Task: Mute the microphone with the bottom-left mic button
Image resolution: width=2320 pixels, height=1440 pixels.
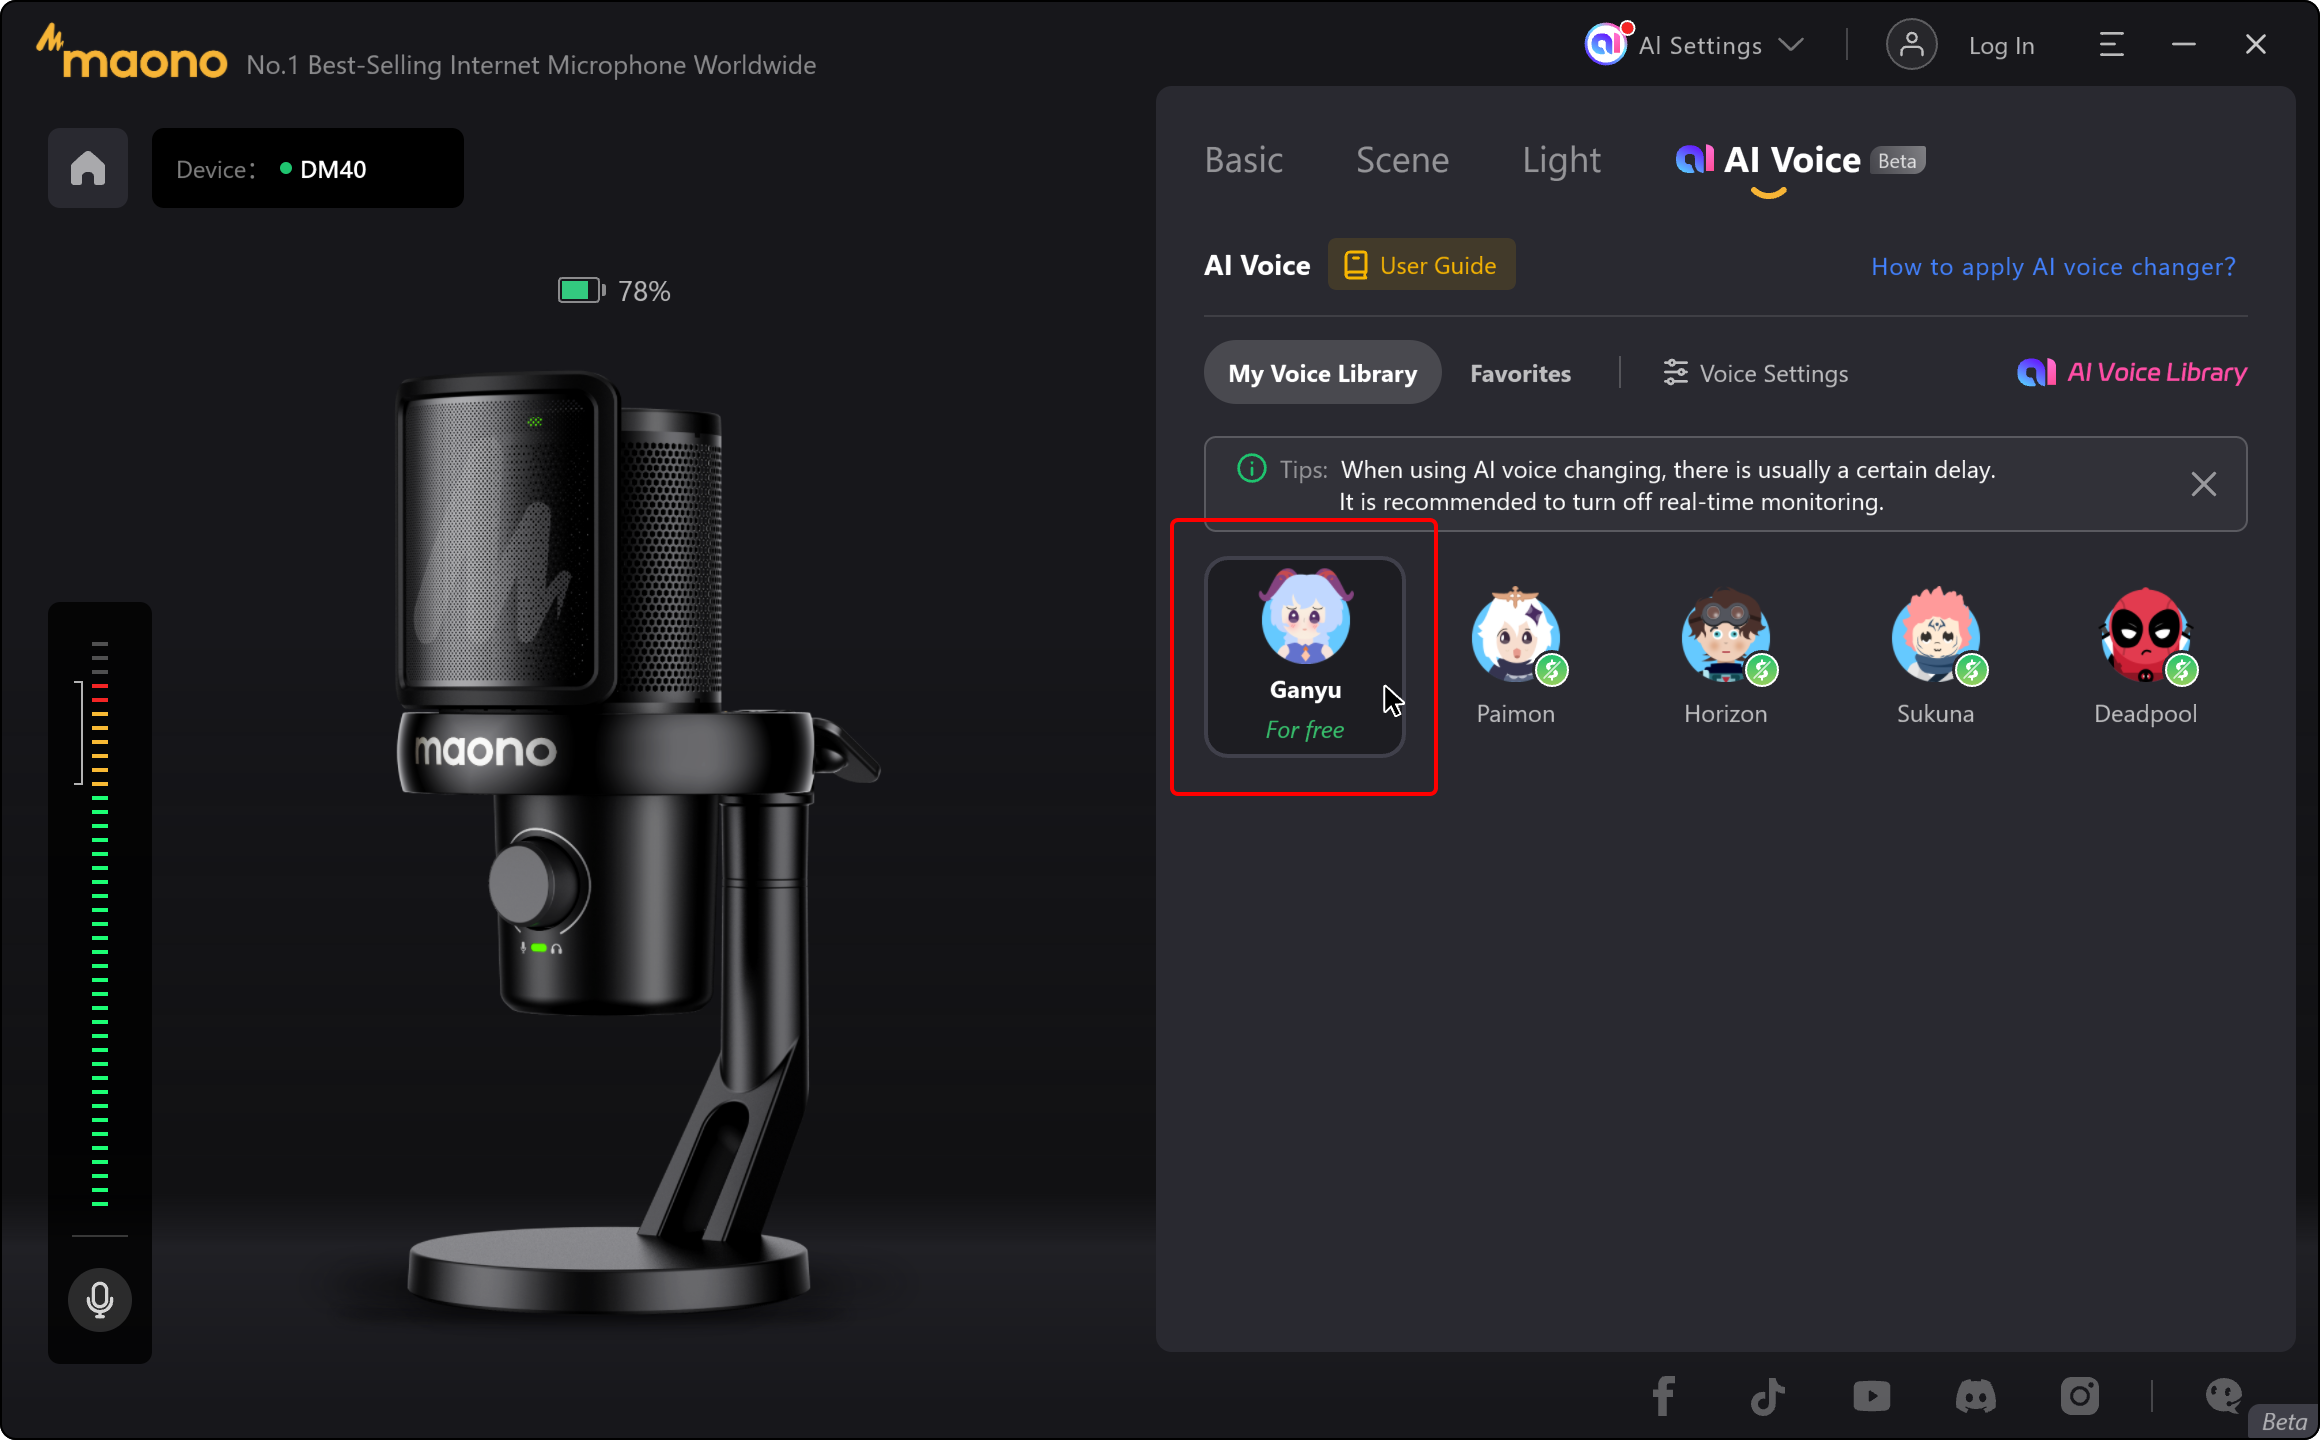Action: [x=99, y=1300]
